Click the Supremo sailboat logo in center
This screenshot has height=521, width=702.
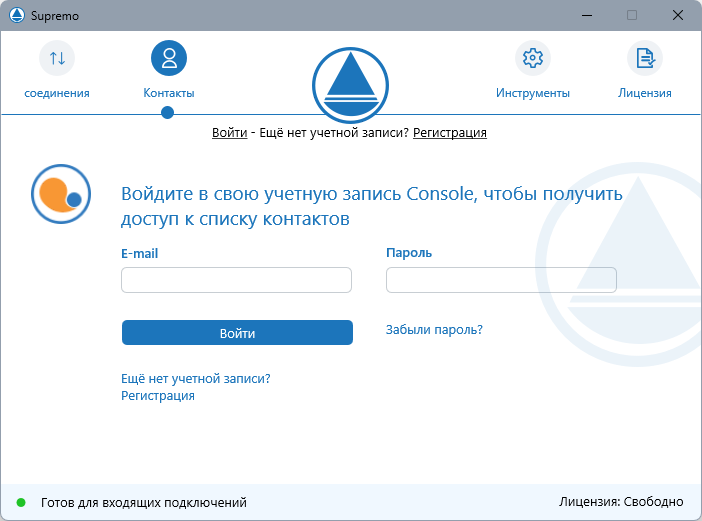[x=351, y=85]
